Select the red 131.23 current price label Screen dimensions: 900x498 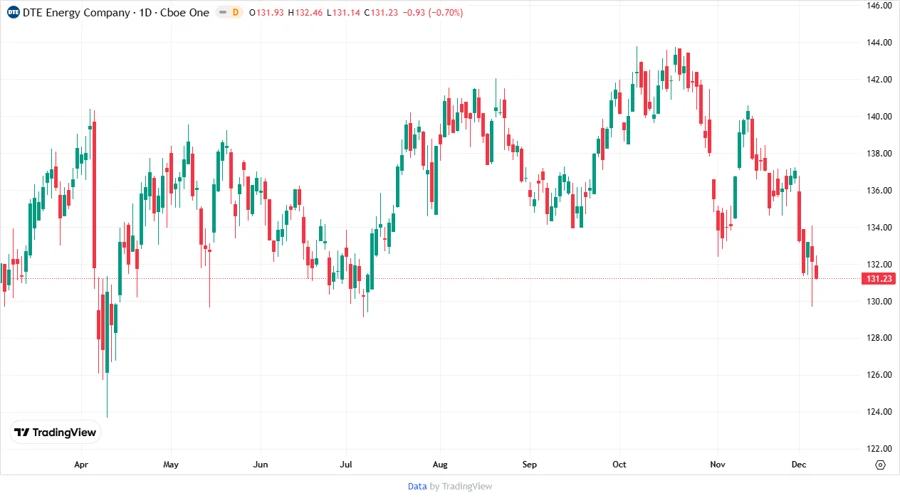[878, 279]
